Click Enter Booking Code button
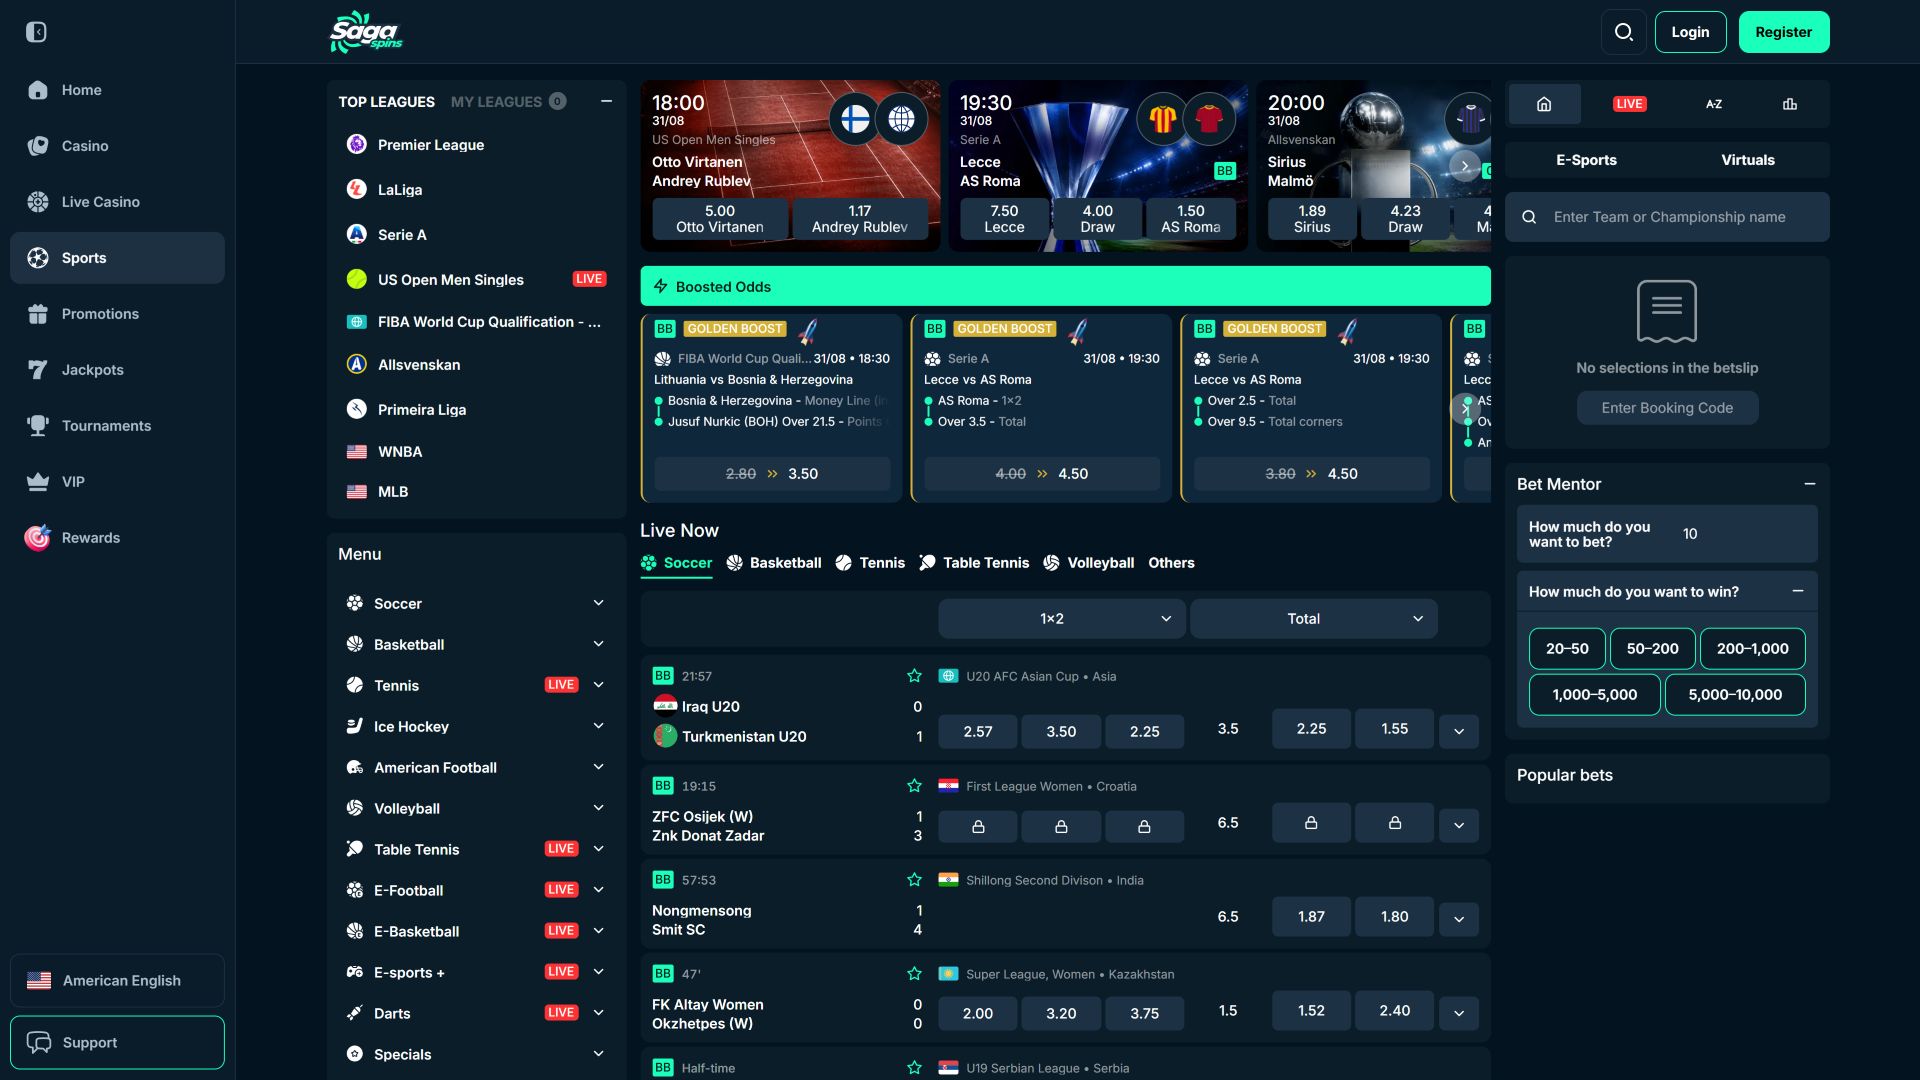This screenshot has width=1920, height=1080. pyautogui.click(x=1667, y=408)
